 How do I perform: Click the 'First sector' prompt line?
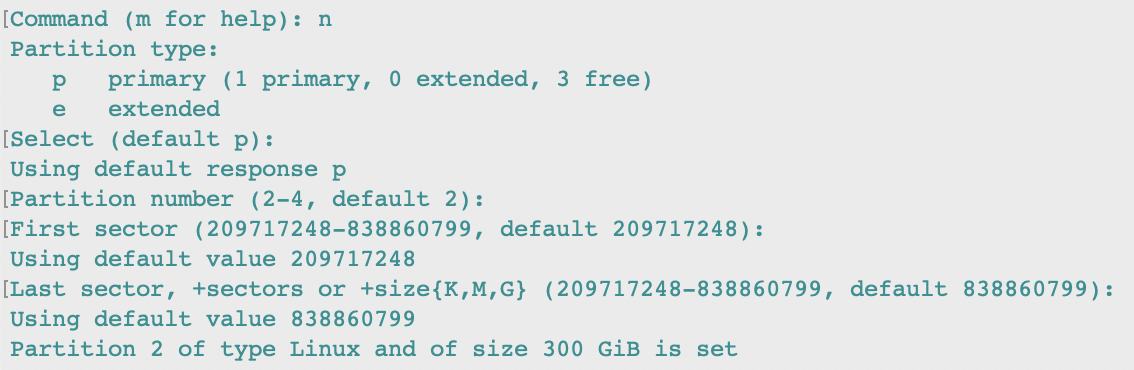[x=387, y=230]
